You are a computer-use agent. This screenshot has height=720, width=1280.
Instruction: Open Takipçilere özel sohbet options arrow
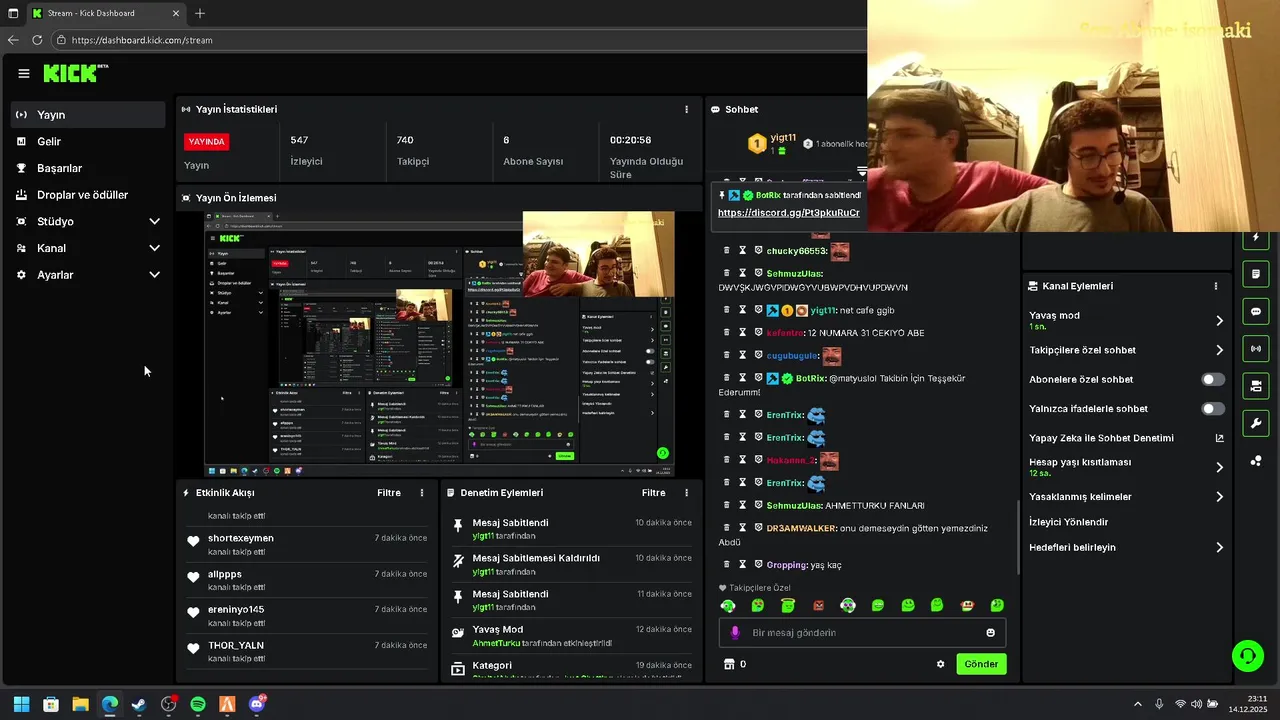(1219, 350)
